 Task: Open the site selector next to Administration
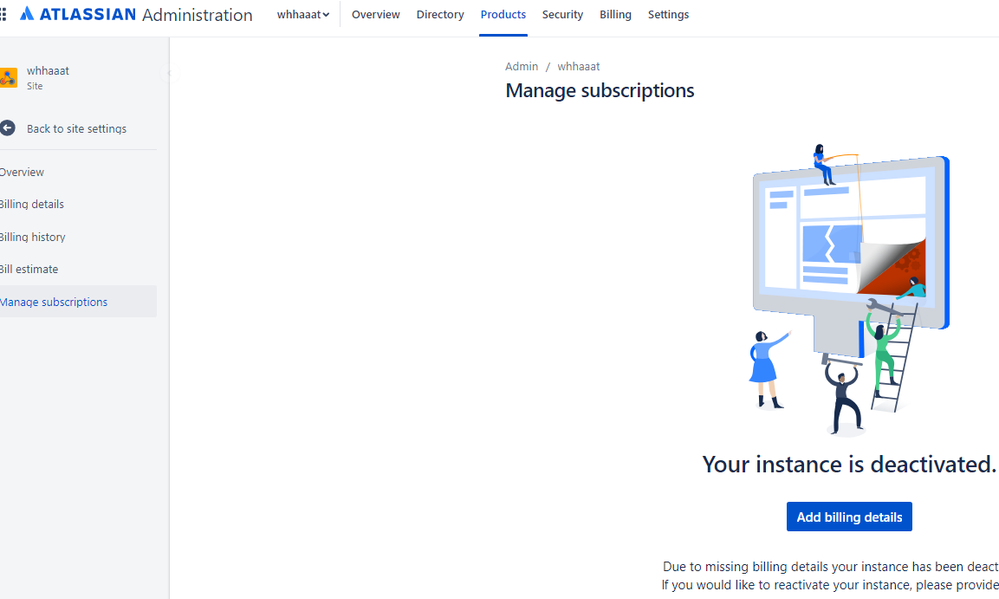302,14
